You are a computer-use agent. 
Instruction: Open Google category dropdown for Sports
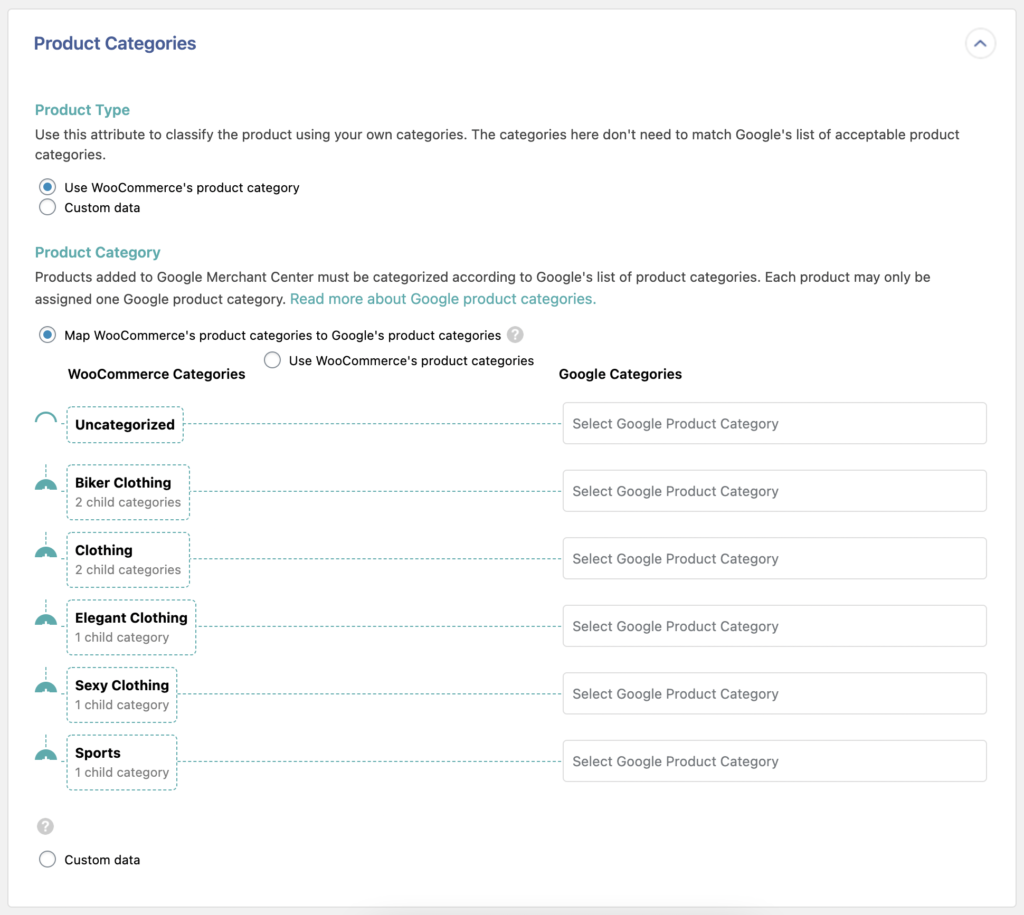(774, 761)
